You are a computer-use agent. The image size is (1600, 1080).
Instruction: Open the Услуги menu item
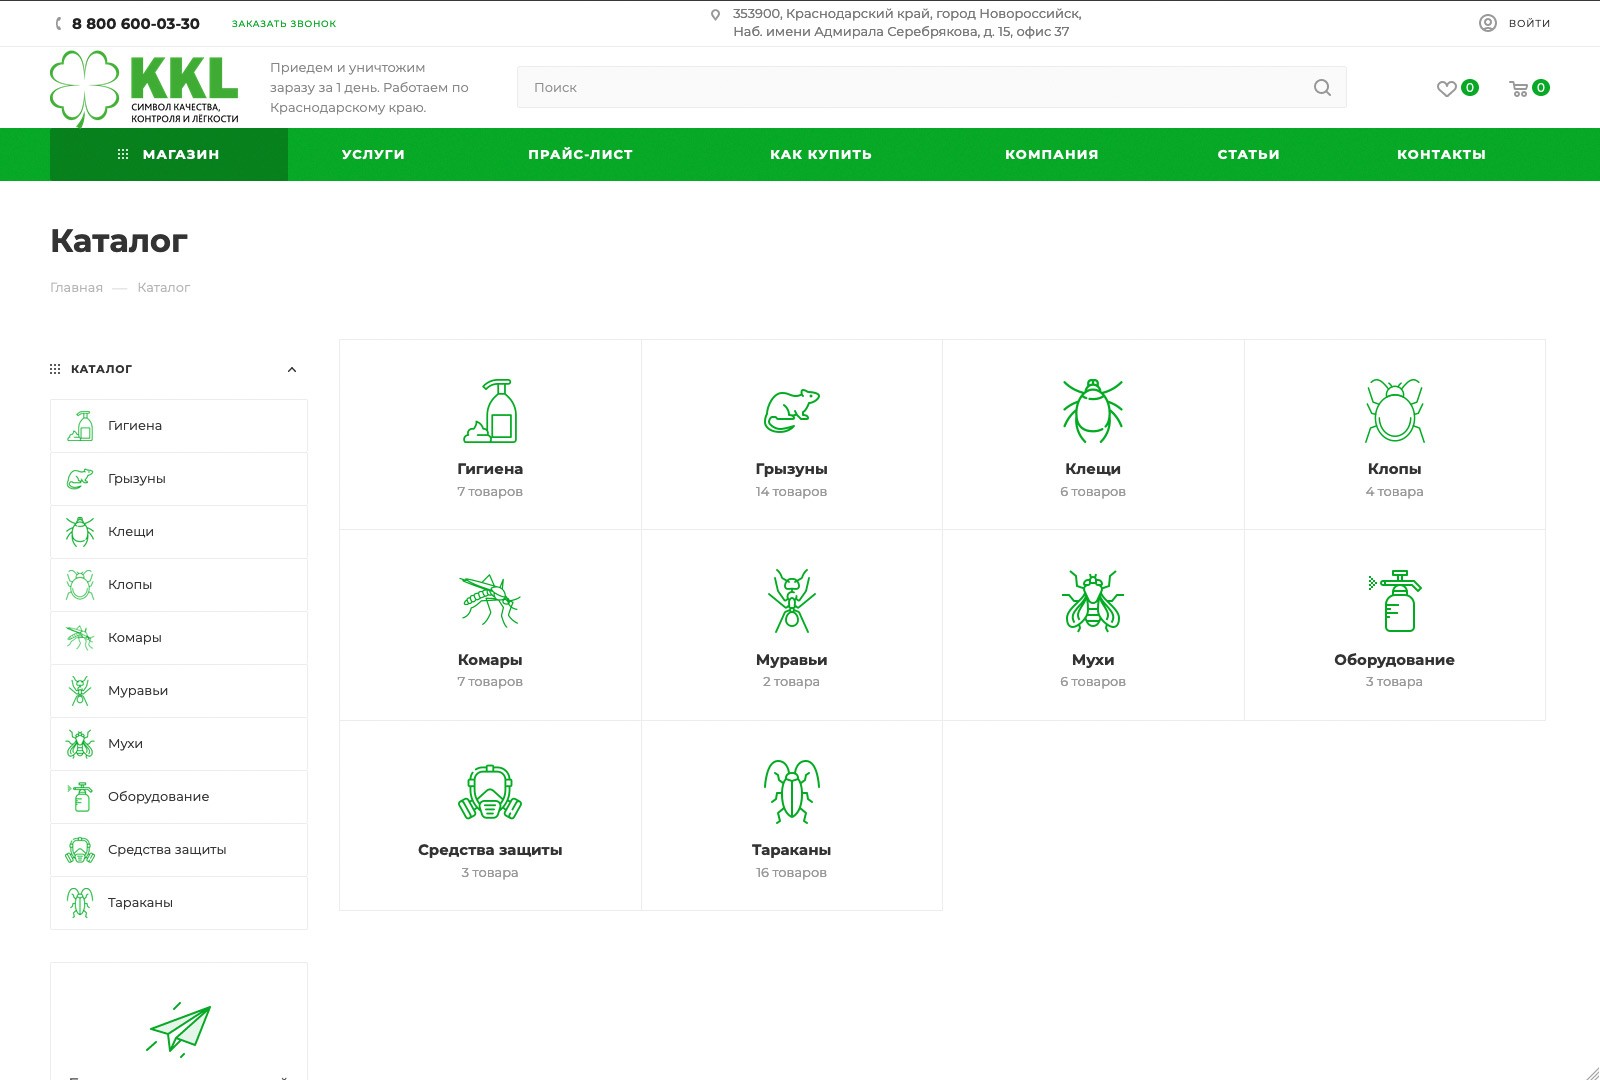click(x=373, y=155)
